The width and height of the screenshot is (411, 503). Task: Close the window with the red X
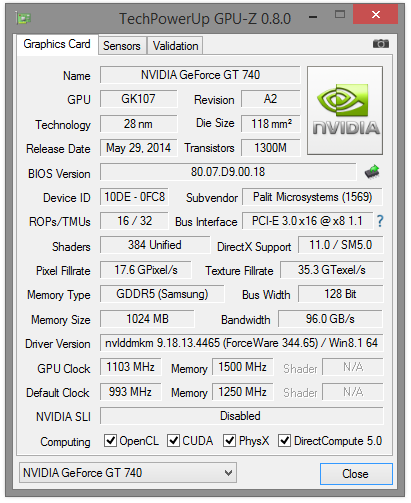point(376,15)
